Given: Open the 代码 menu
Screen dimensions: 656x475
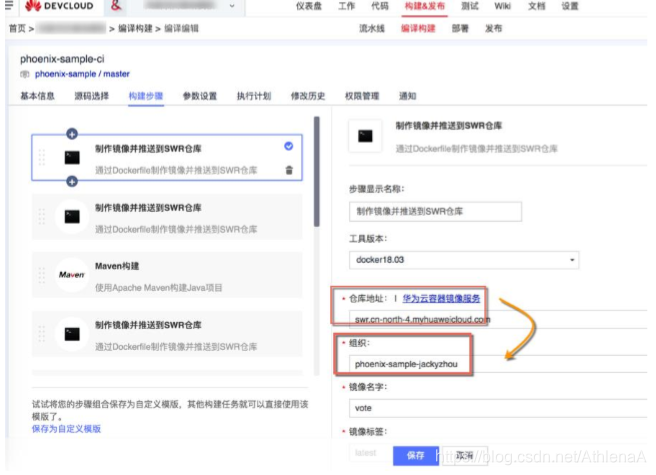Looking at the screenshot, I should pos(379,6).
